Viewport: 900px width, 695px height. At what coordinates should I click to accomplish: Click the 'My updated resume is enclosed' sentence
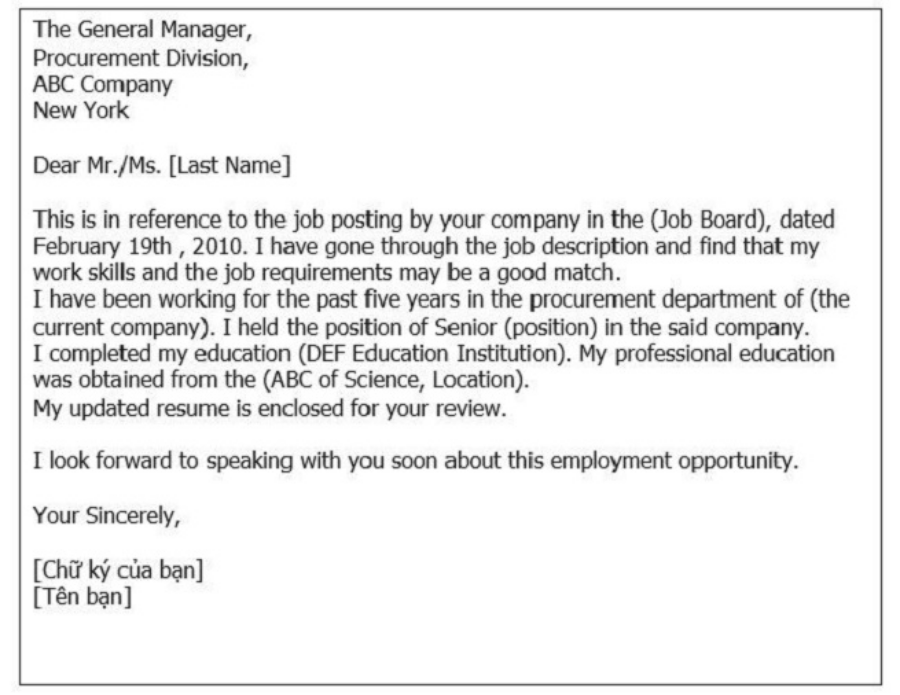click(270, 409)
